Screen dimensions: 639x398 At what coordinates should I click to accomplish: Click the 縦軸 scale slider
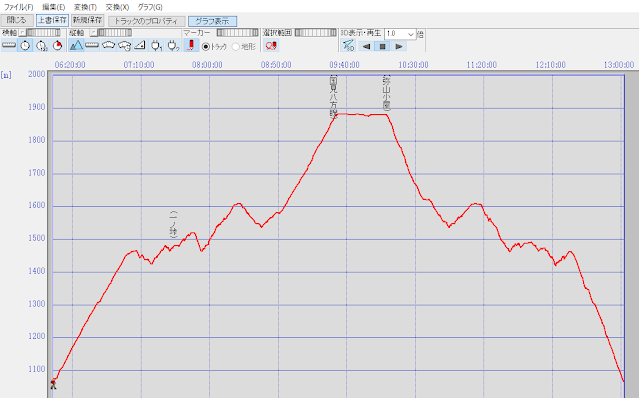tap(115, 33)
